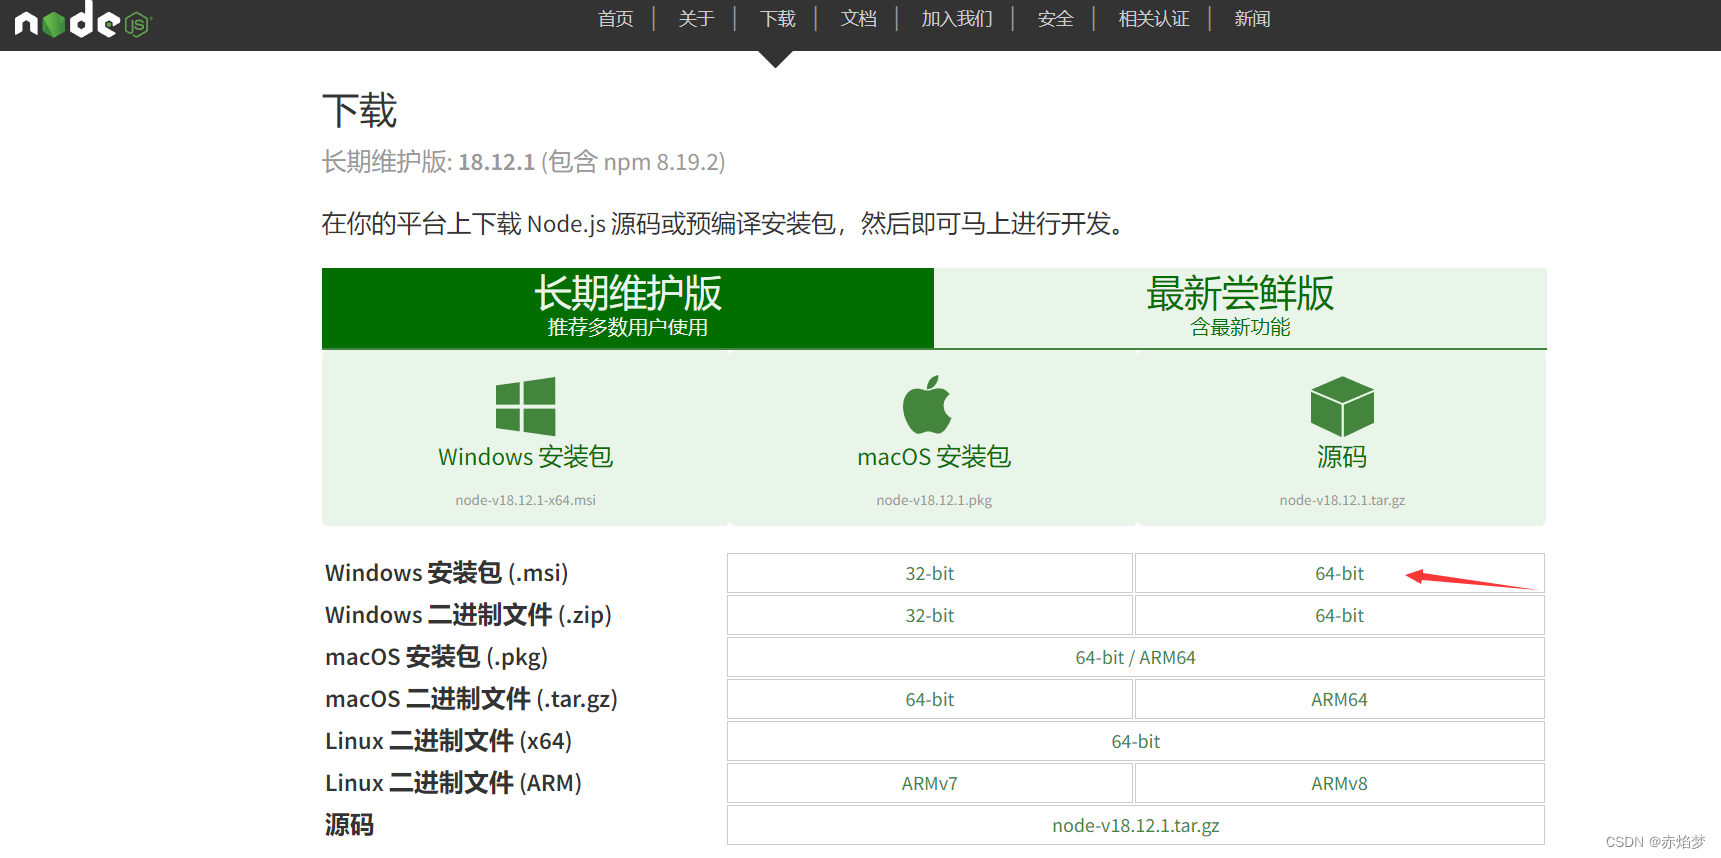Click the 18.12.1 version text
Image resolution: width=1721 pixels, height=858 pixels.
point(496,162)
